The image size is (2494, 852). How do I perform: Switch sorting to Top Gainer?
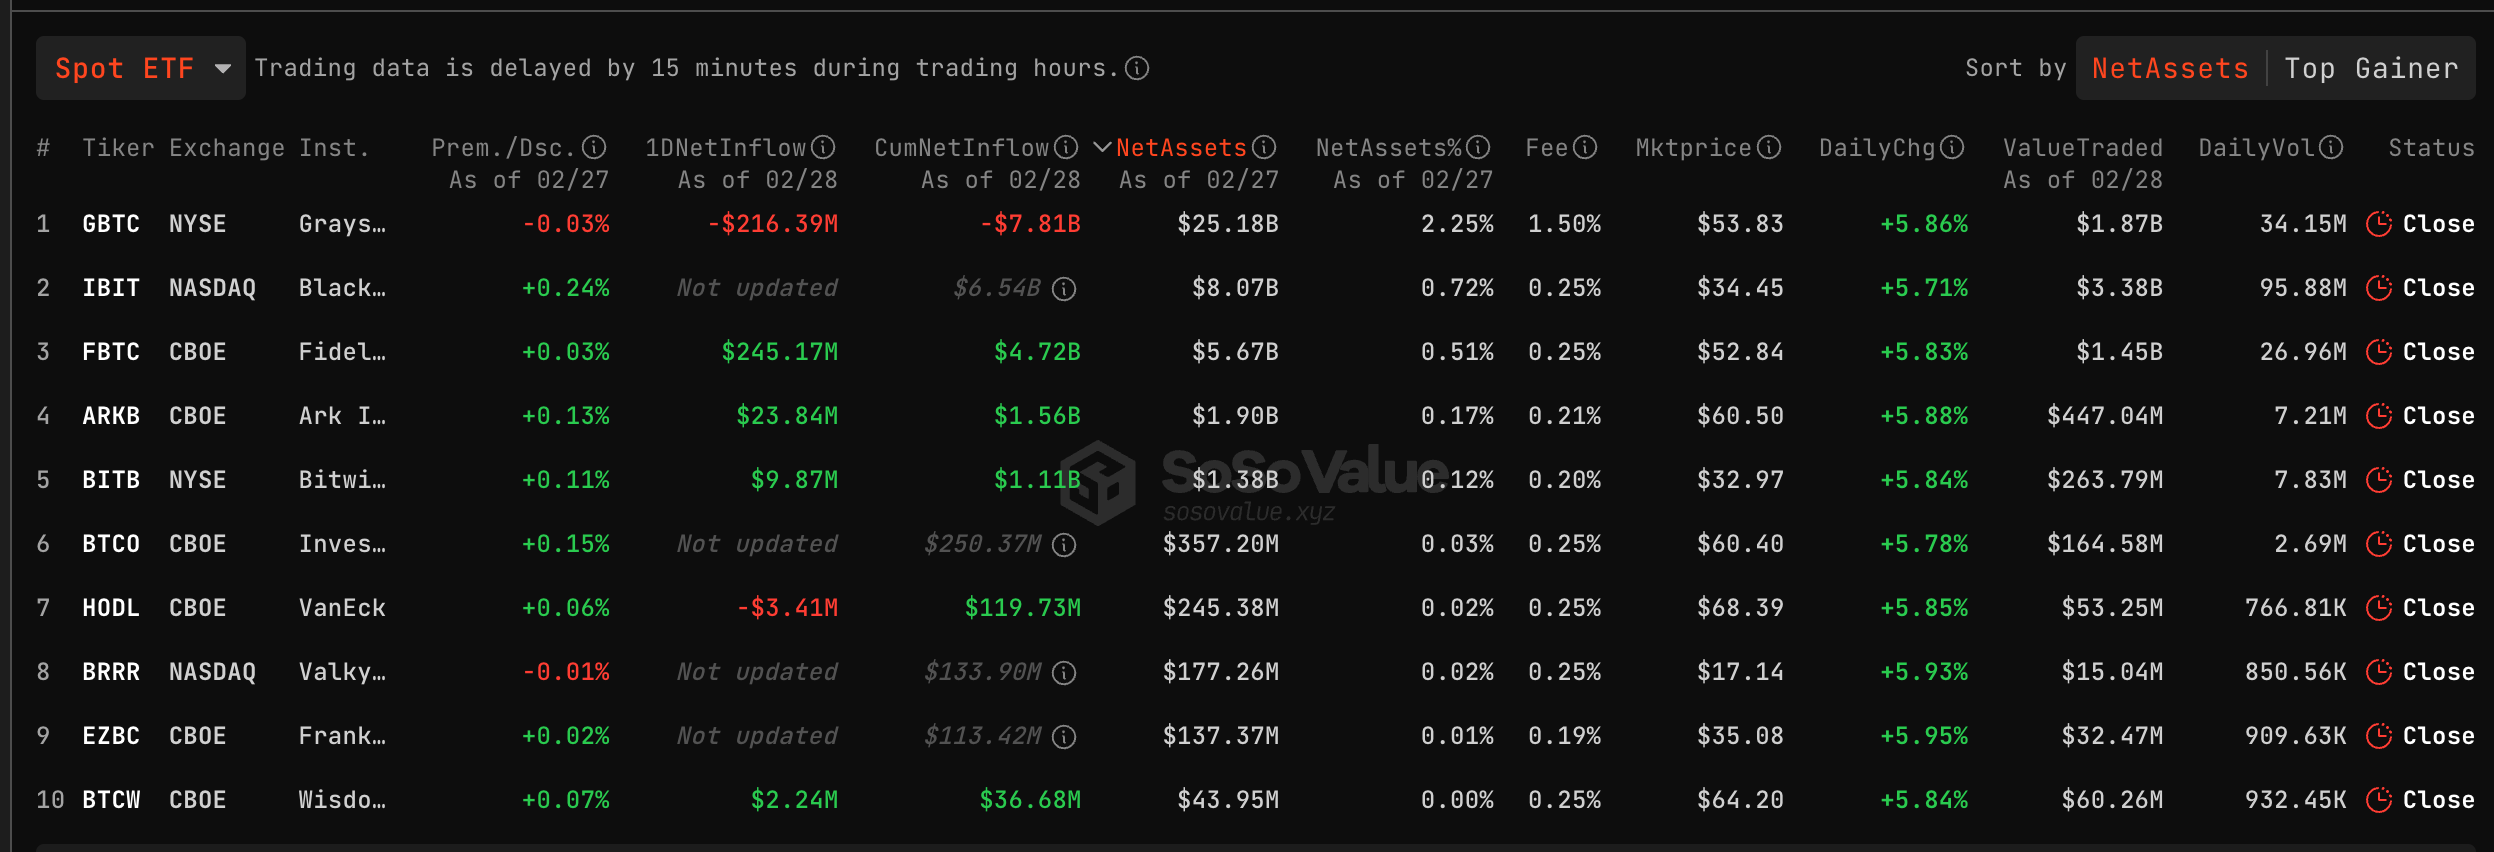(2371, 68)
